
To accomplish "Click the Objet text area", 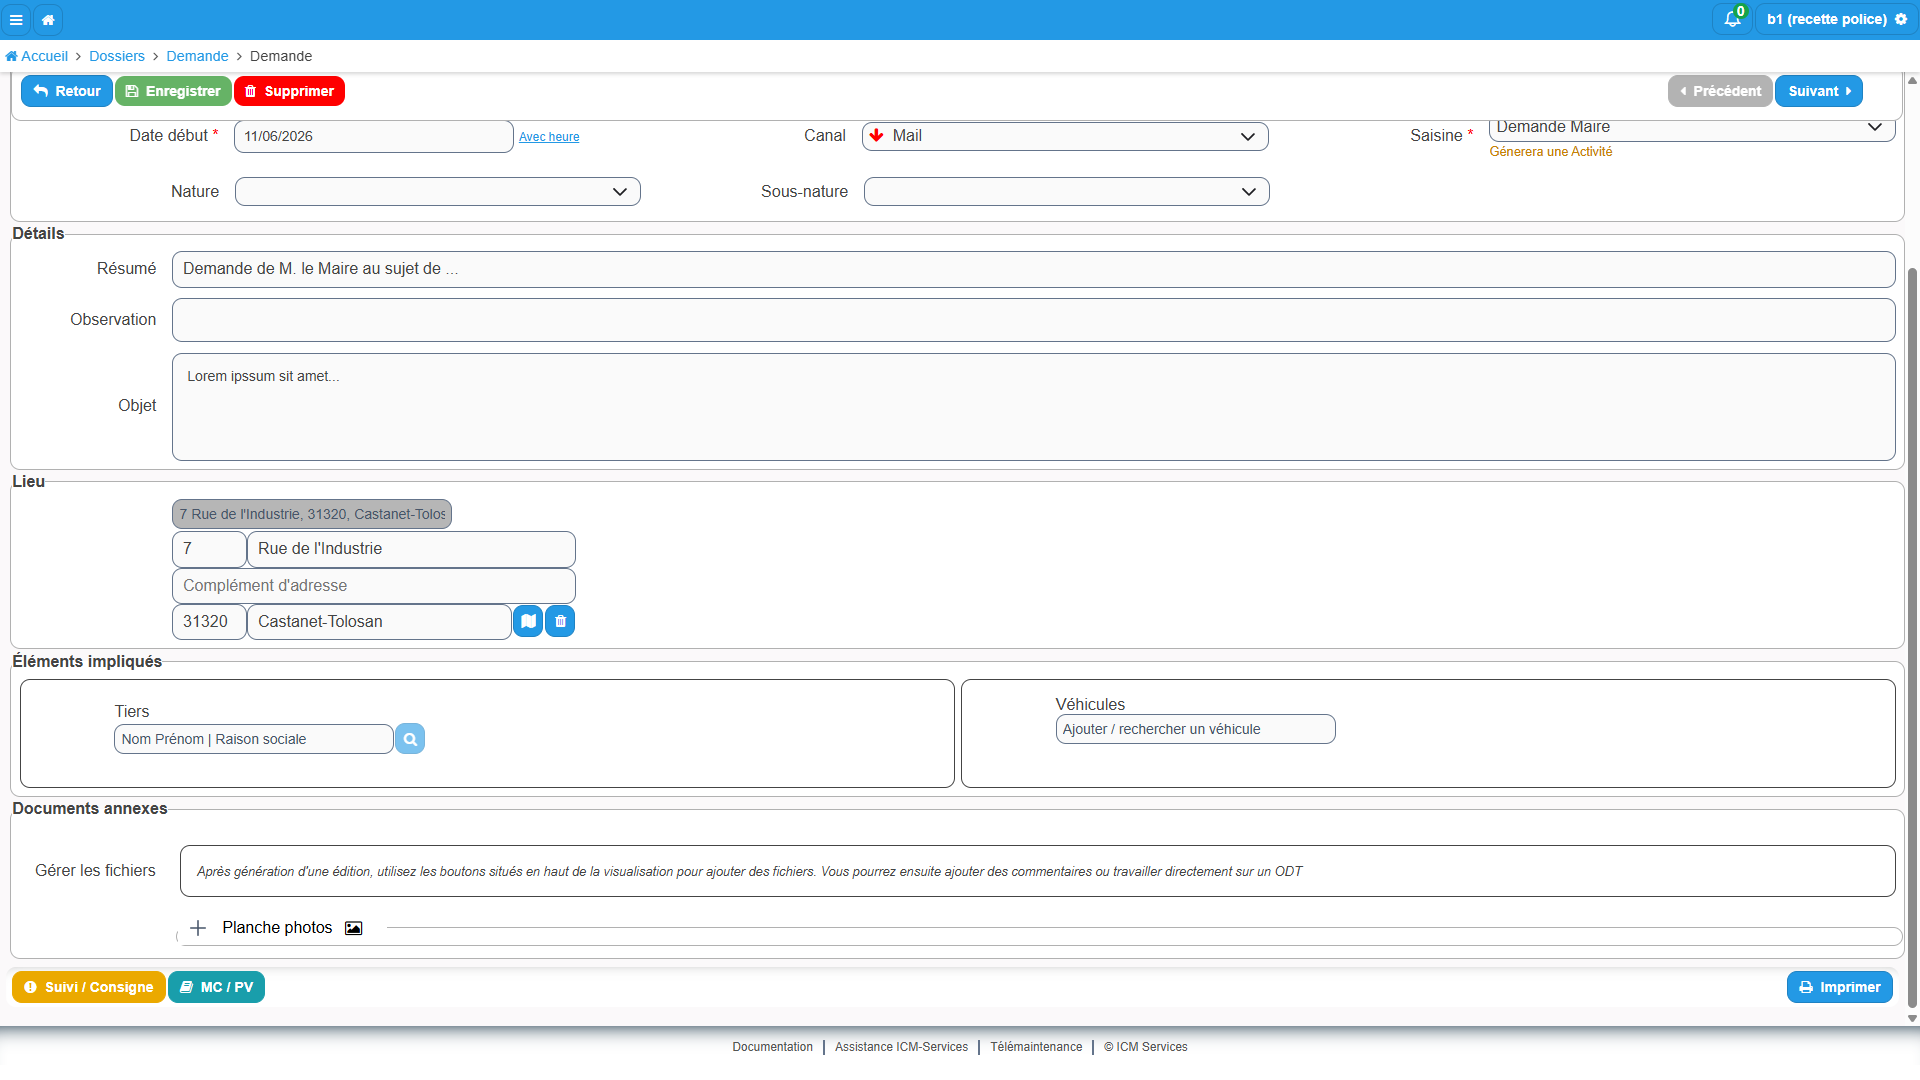I will 1034,407.
